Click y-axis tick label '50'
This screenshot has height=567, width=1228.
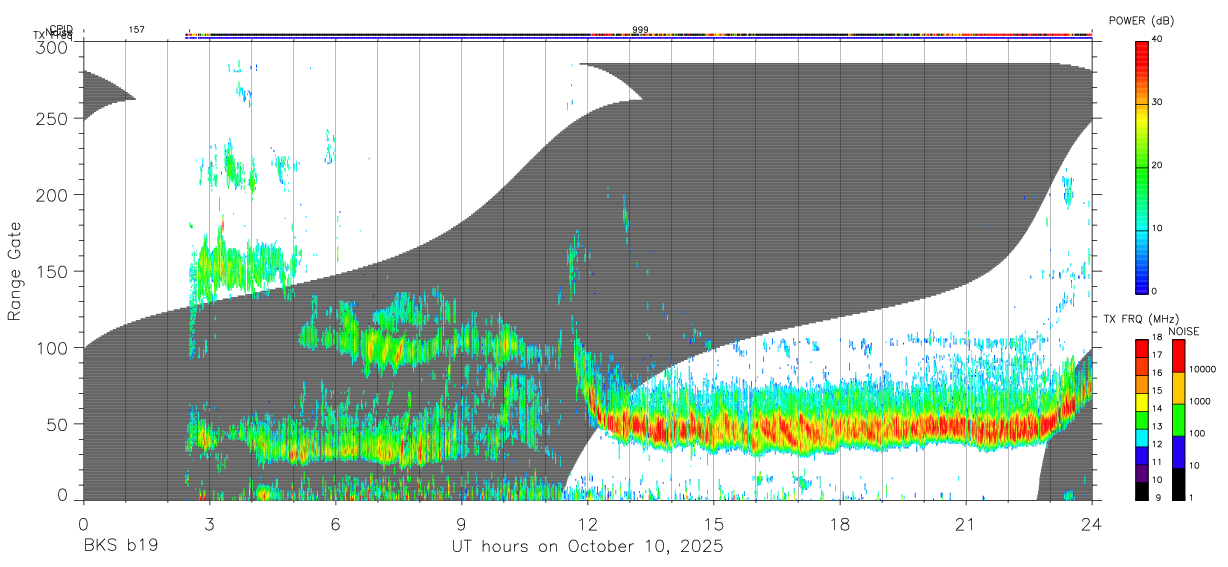point(58,424)
